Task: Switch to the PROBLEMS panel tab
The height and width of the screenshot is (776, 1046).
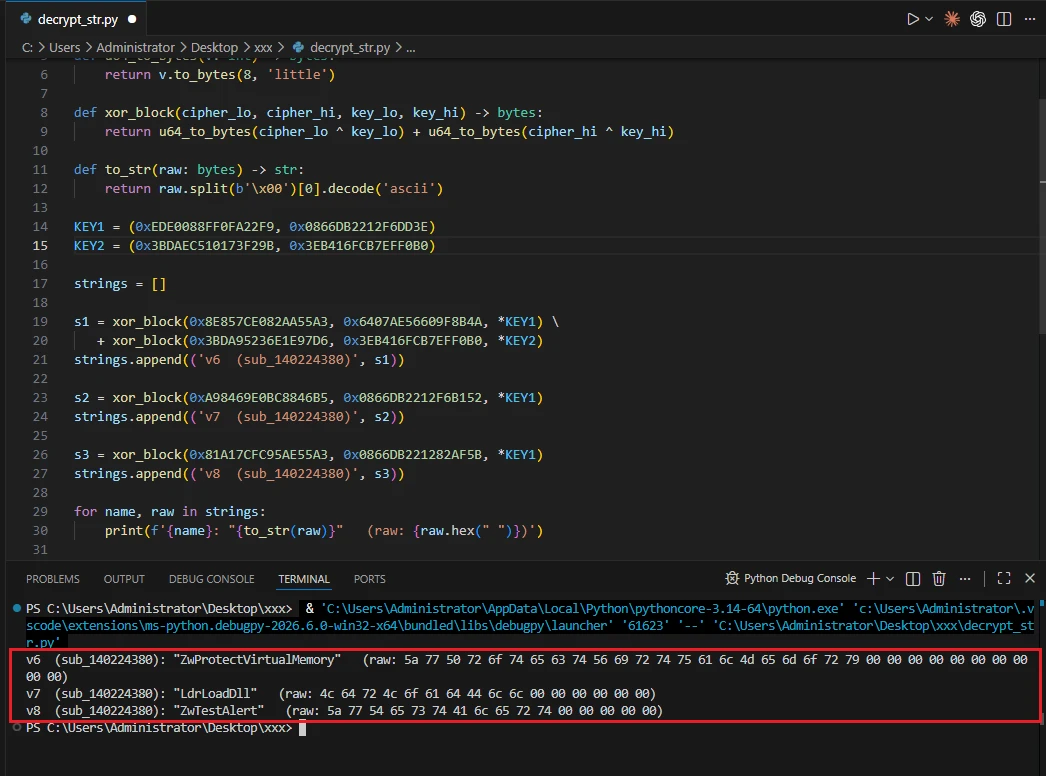Action: click(x=53, y=579)
